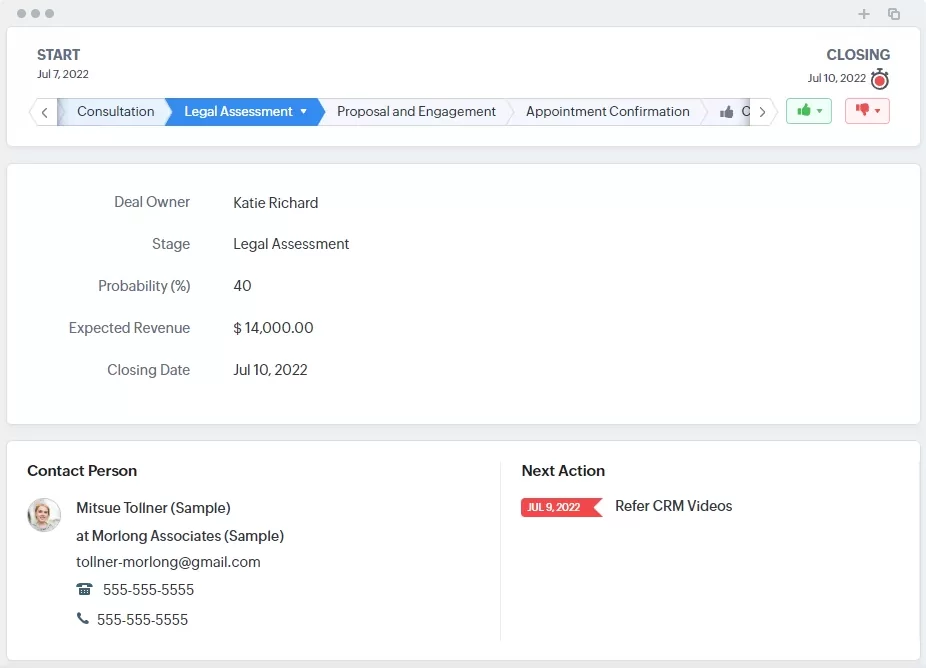Open the red thumbs-down lost dropdown
Screen dimensions: 926x668
pos(867,111)
